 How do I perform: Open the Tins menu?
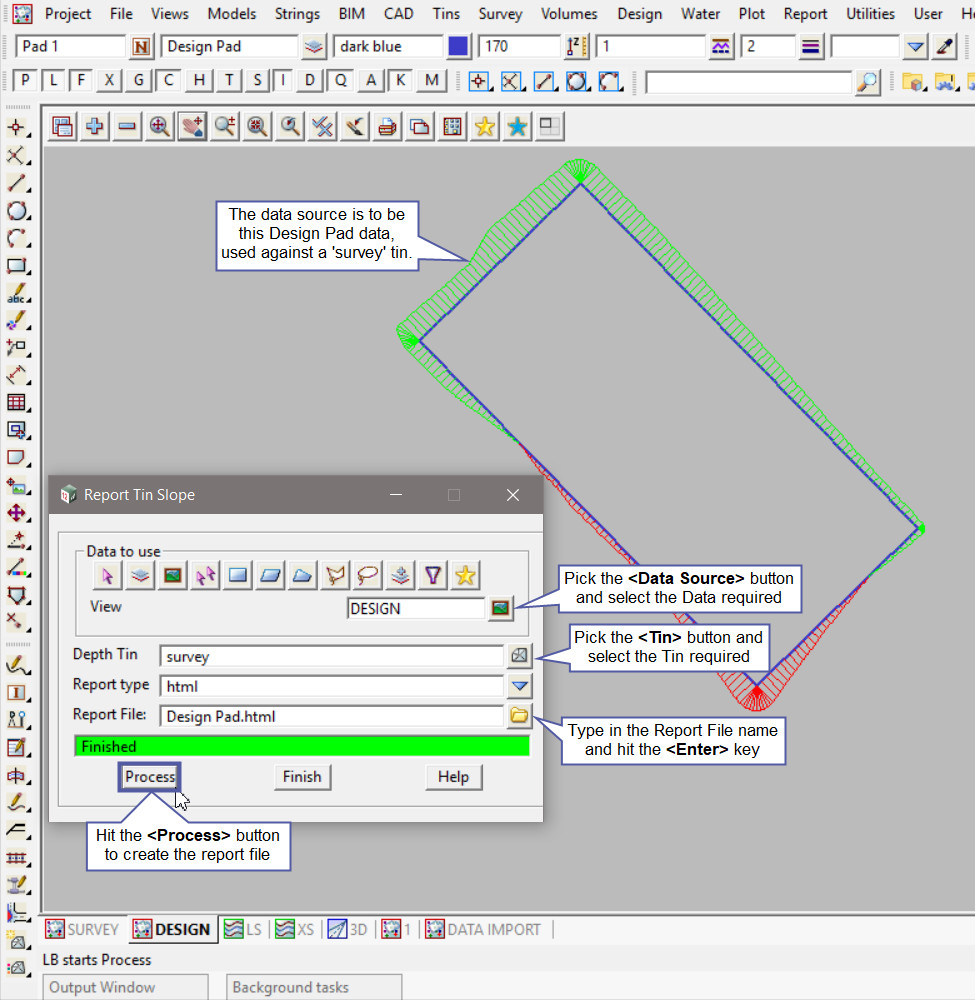[x=446, y=14]
